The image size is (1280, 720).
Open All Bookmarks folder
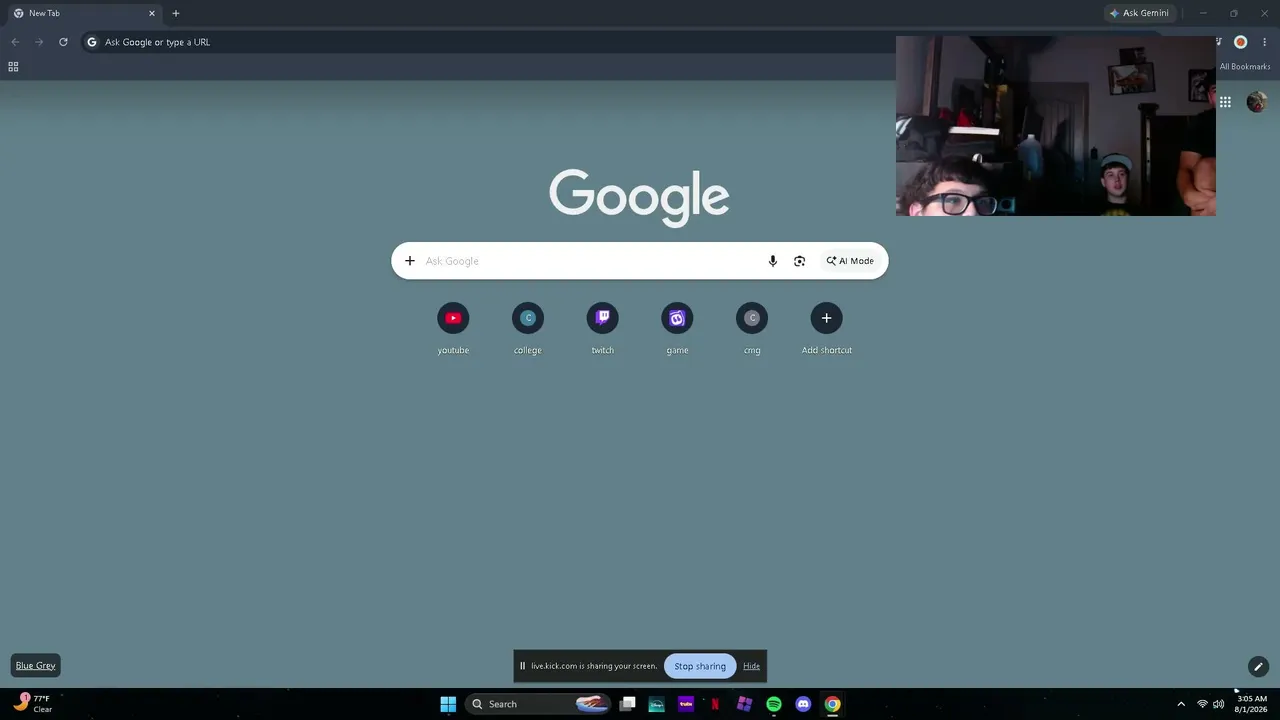[x=1245, y=67]
